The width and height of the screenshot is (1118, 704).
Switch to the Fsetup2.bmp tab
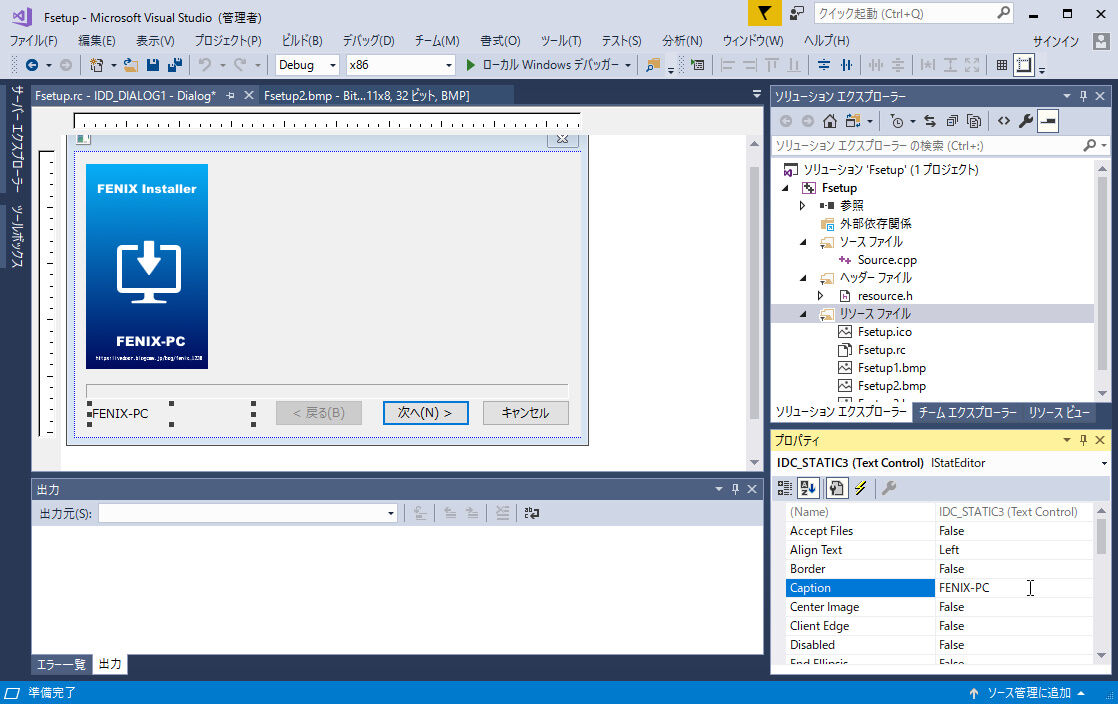click(x=366, y=96)
